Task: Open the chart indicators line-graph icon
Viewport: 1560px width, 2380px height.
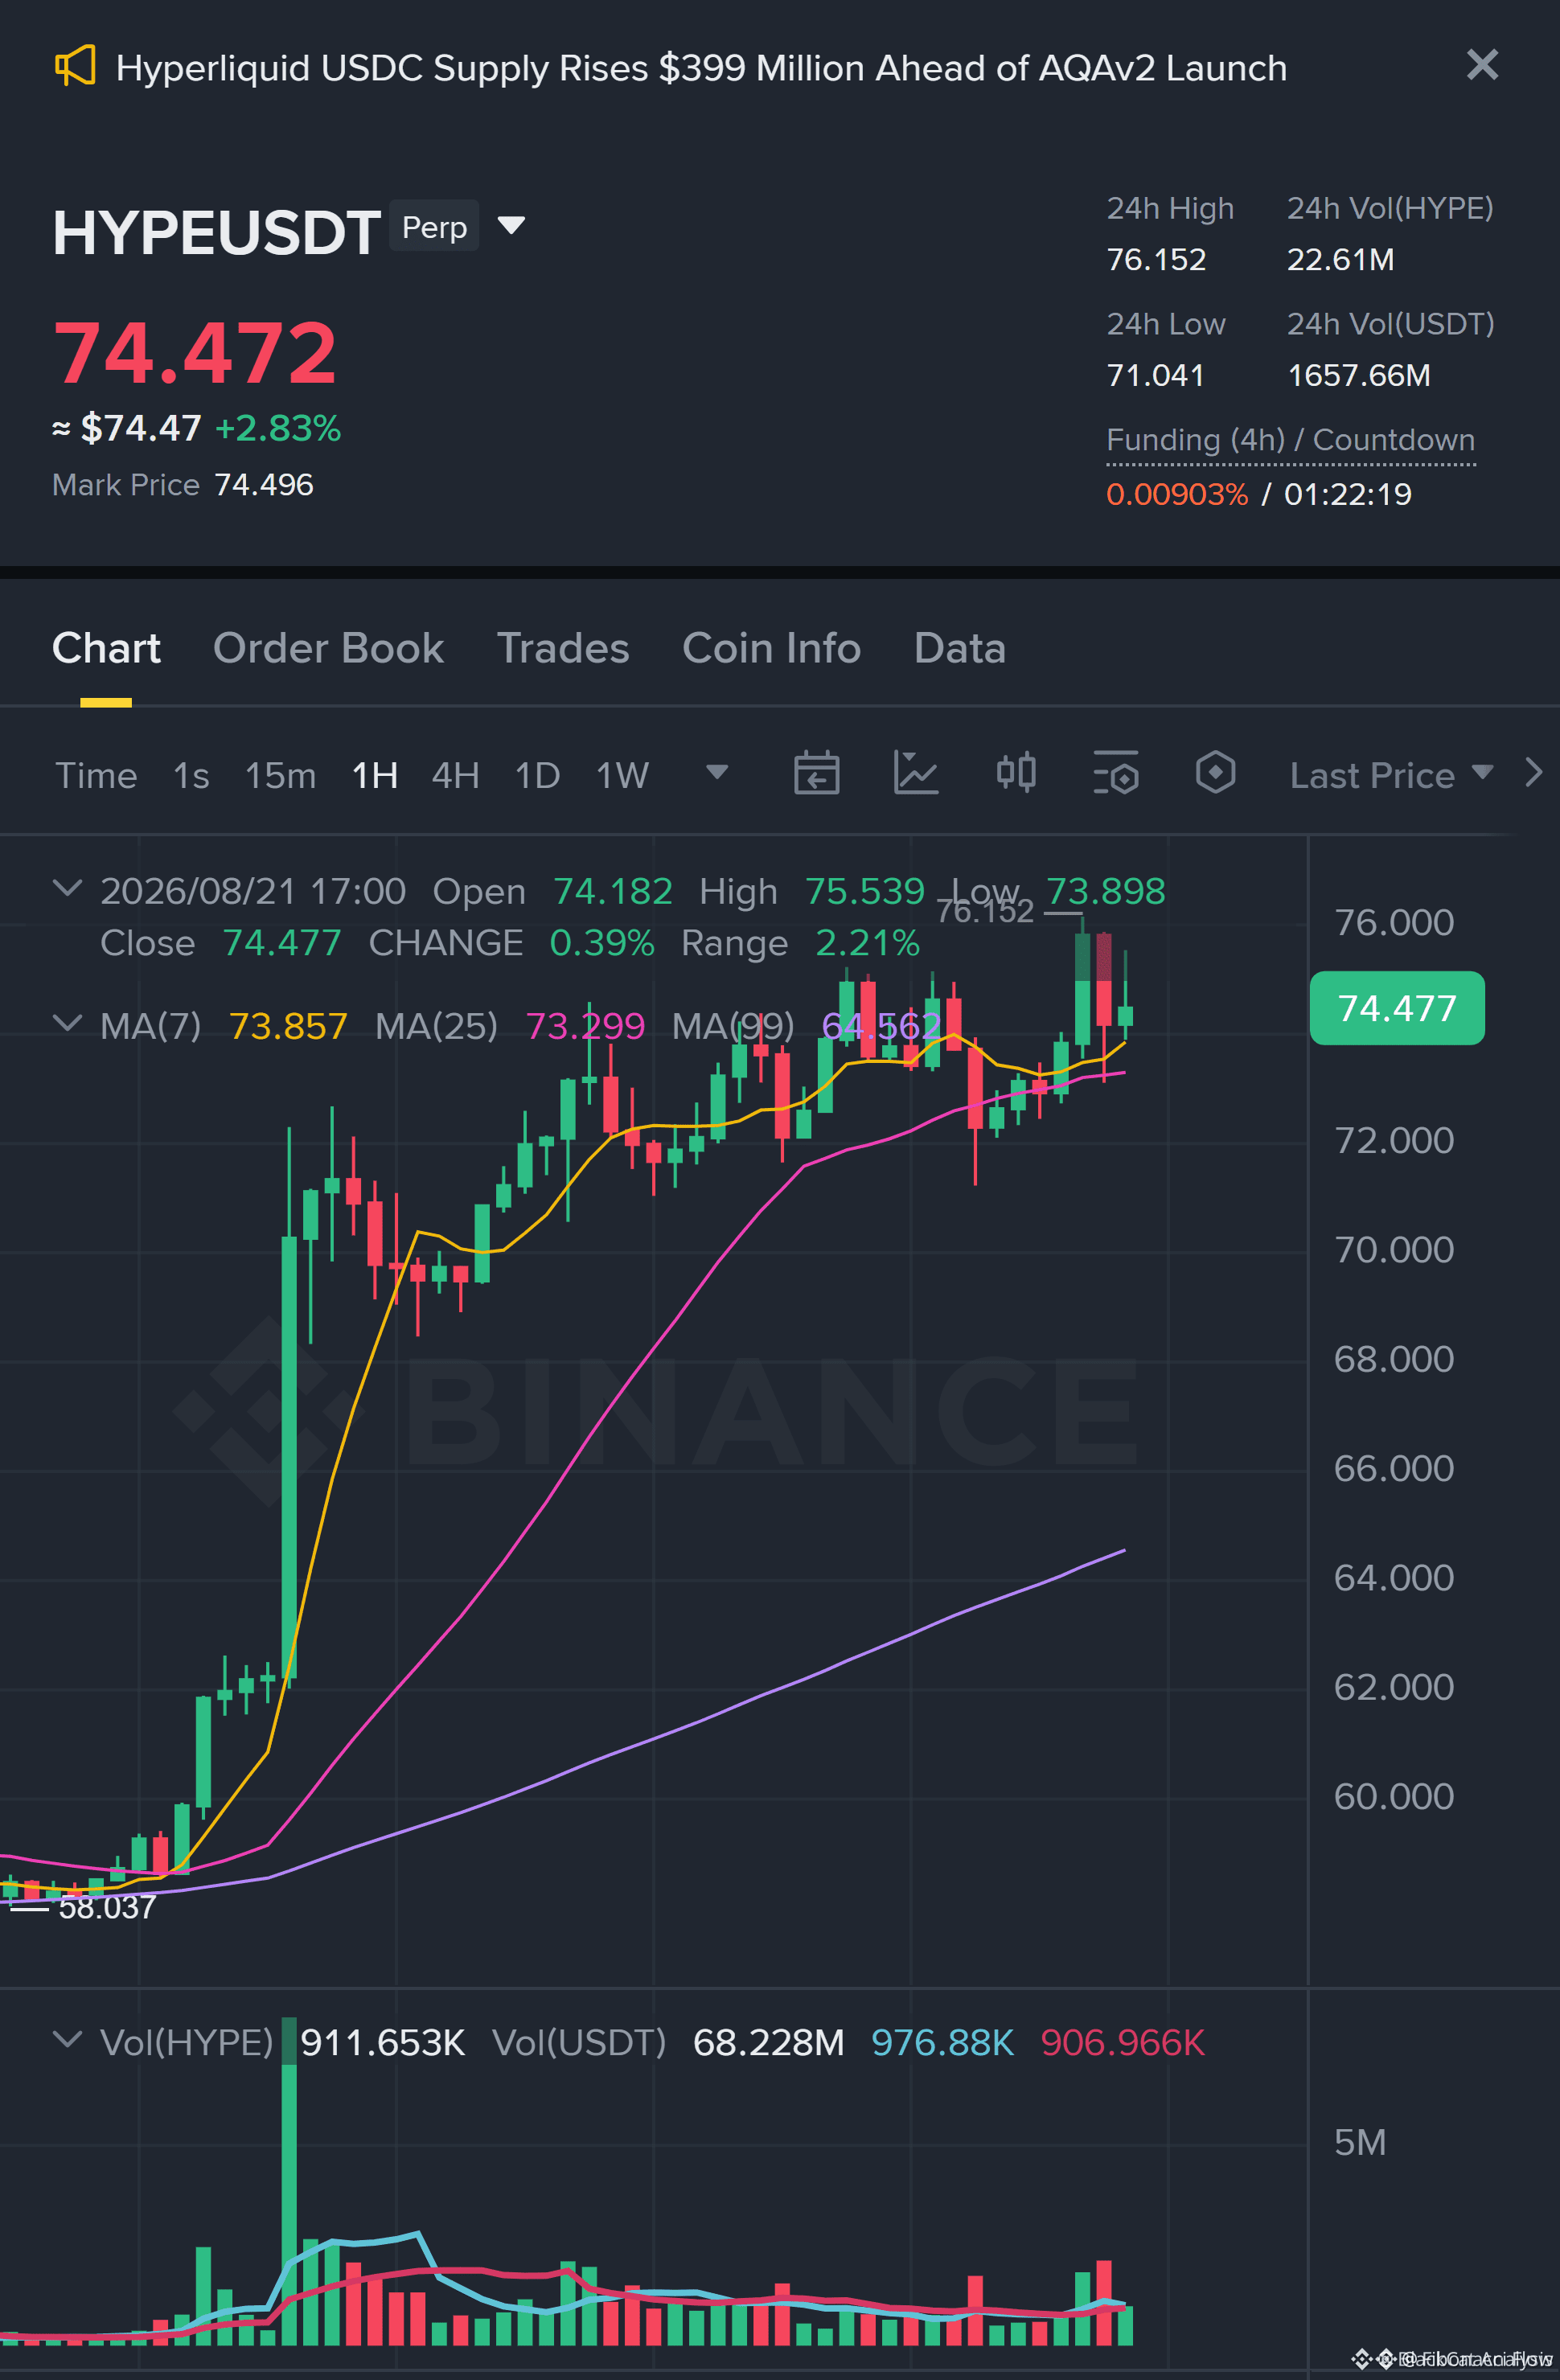Action: (915, 773)
